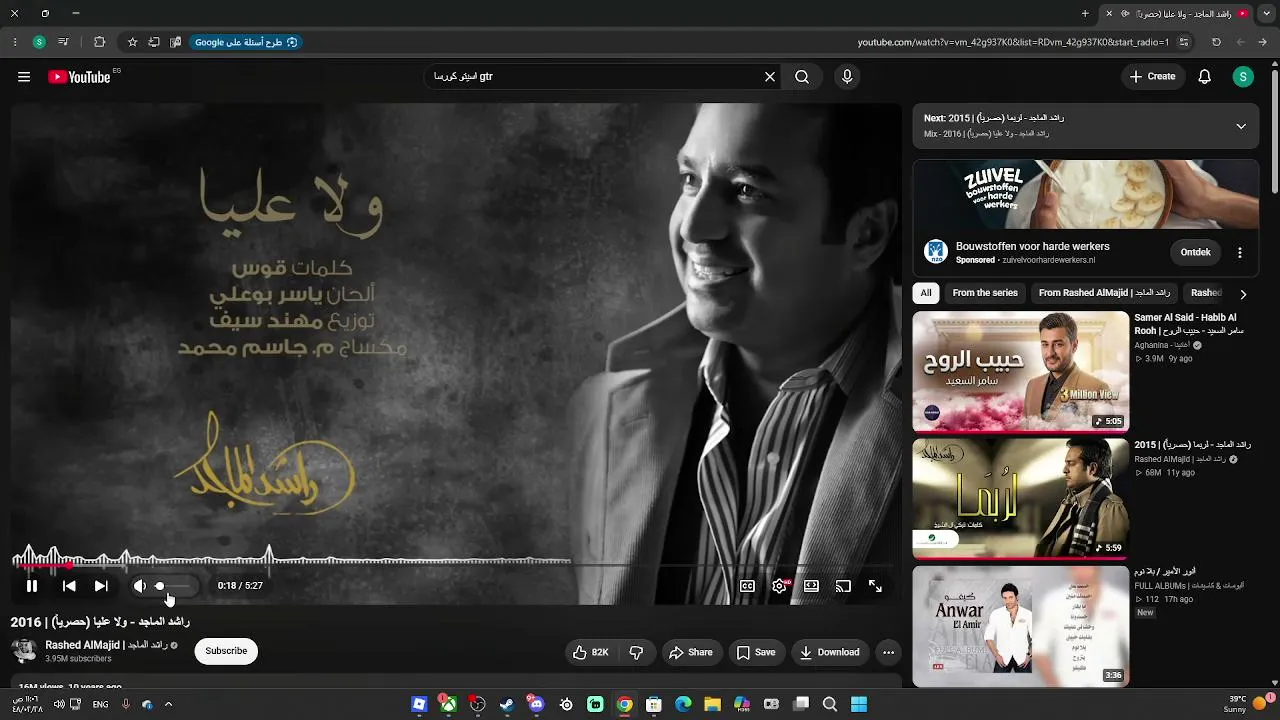The height and width of the screenshot is (720, 1280).
Task: Open a new browser tab
Action: click(x=1085, y=14)
